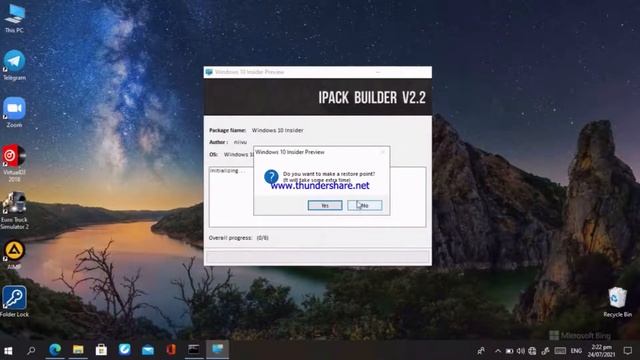Image resolution: width=640 pixels, height=360 pixels.
Task: Close the restore point dialog
Action: [x=382, y=152]
